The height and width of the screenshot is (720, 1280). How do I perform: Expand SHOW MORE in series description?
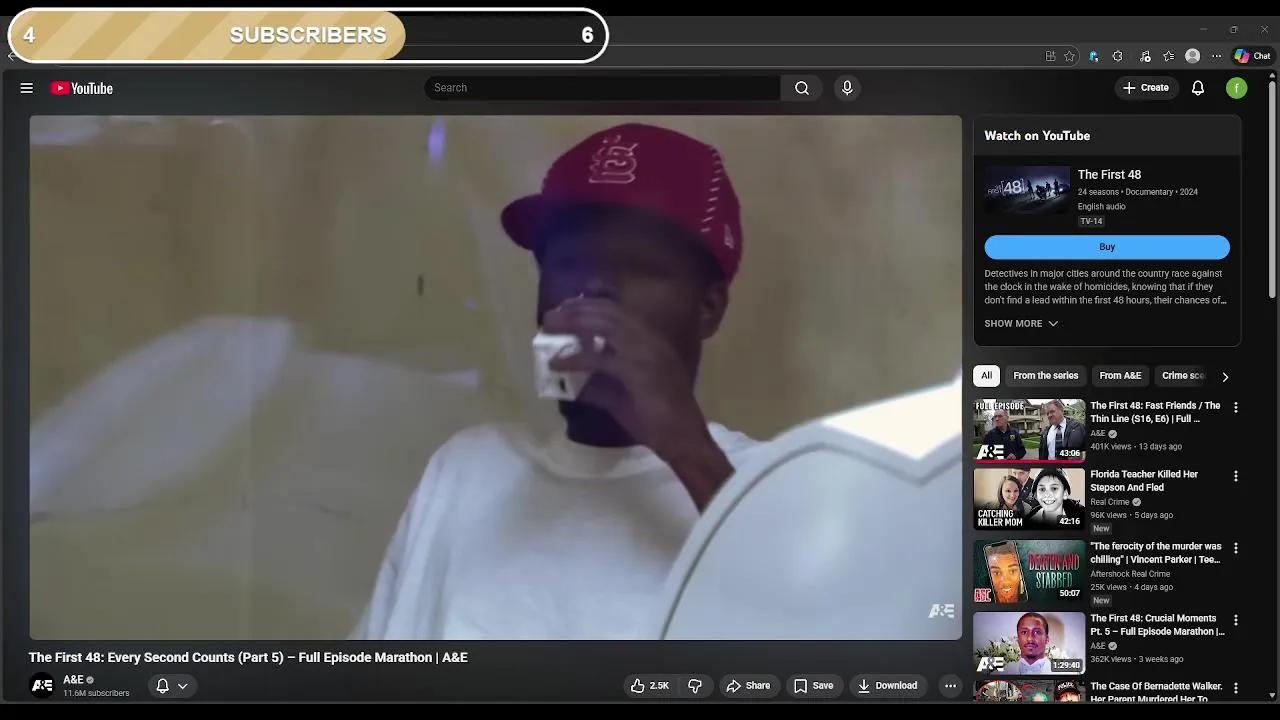pyautogui.click(x=1021, y=324)
